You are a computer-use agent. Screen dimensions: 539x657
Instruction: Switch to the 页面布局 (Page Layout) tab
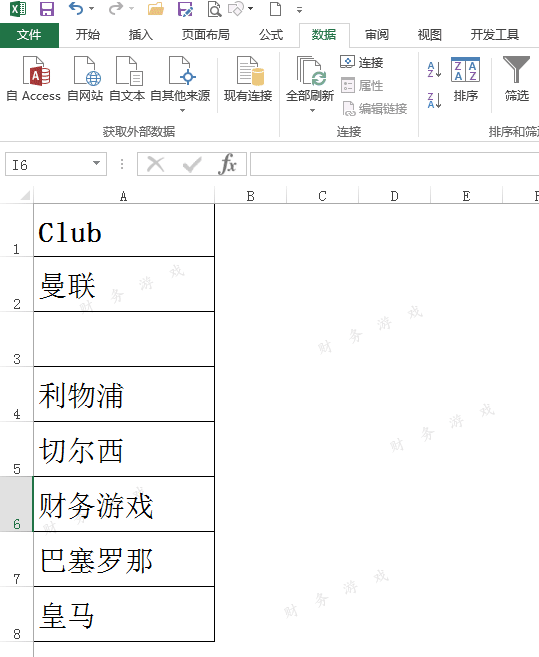205,35
